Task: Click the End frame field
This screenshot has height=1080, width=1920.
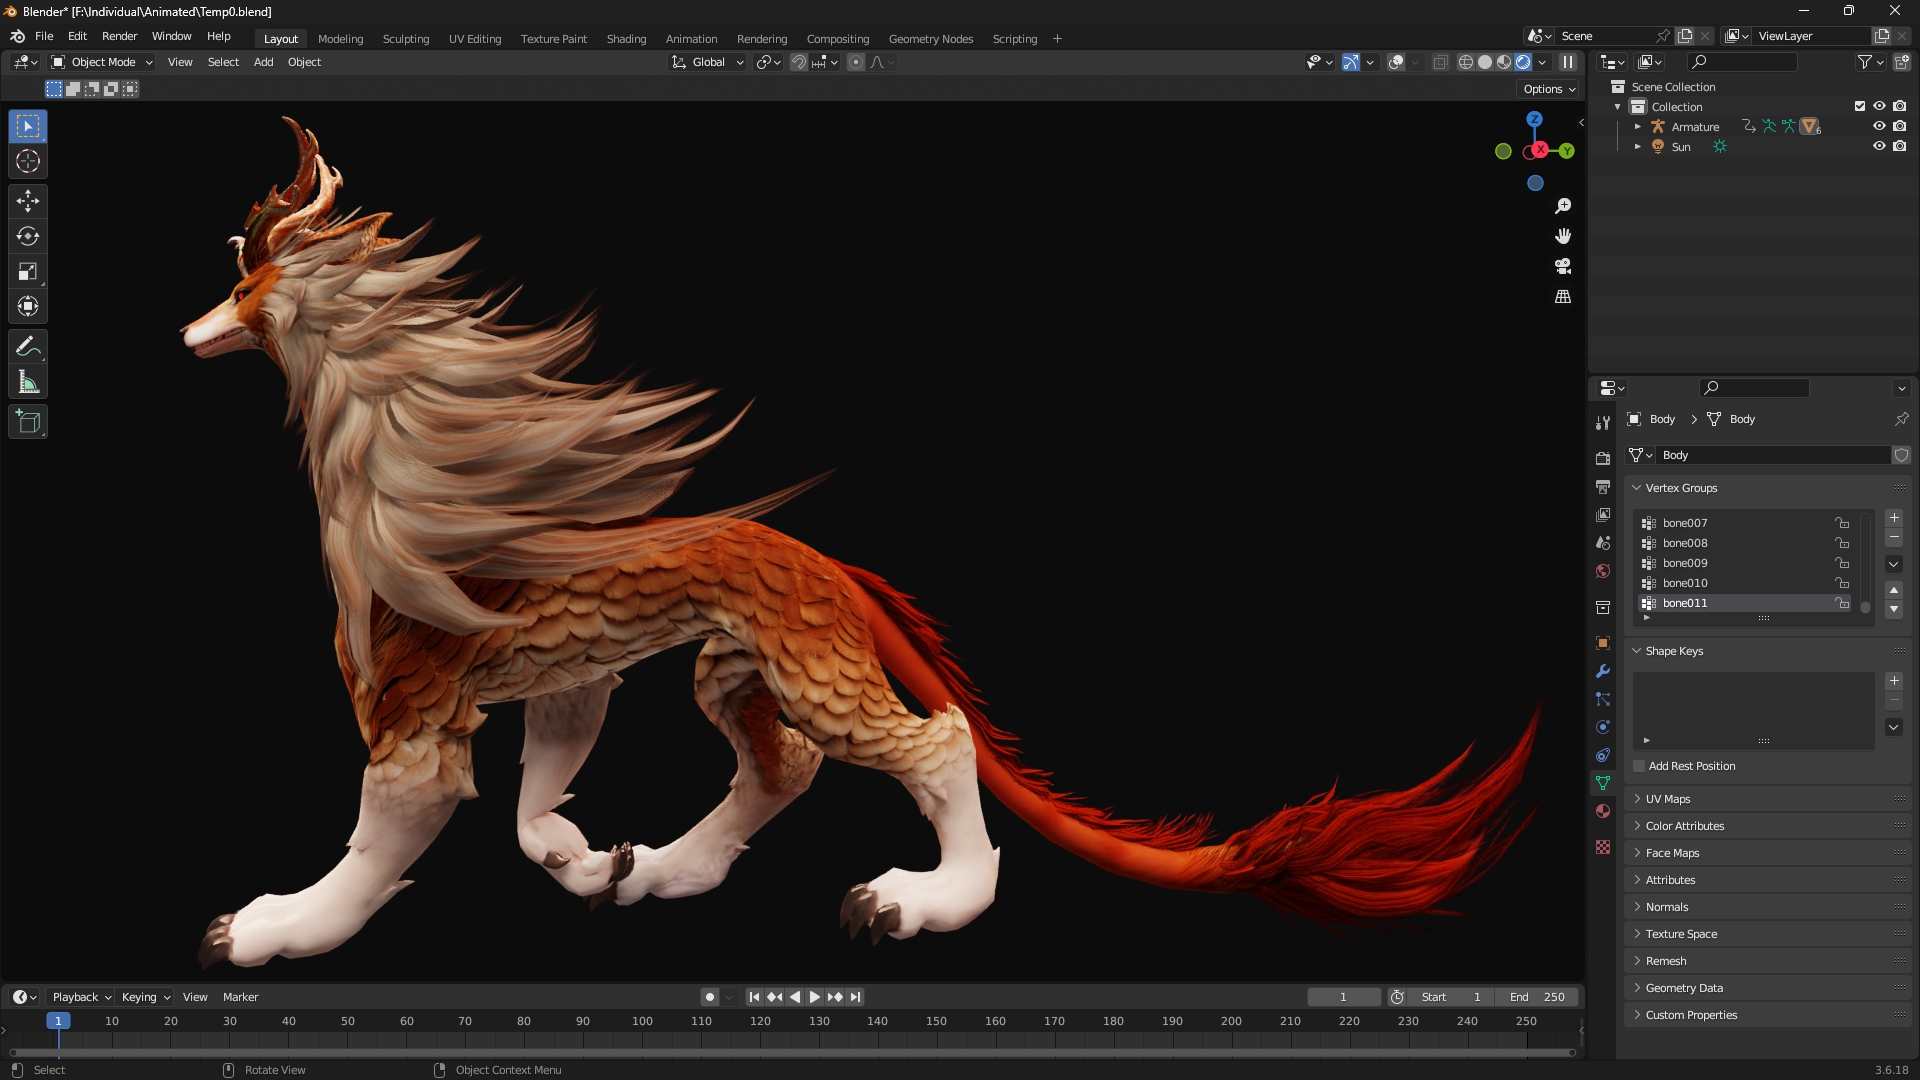Action: click(1537, 997)
